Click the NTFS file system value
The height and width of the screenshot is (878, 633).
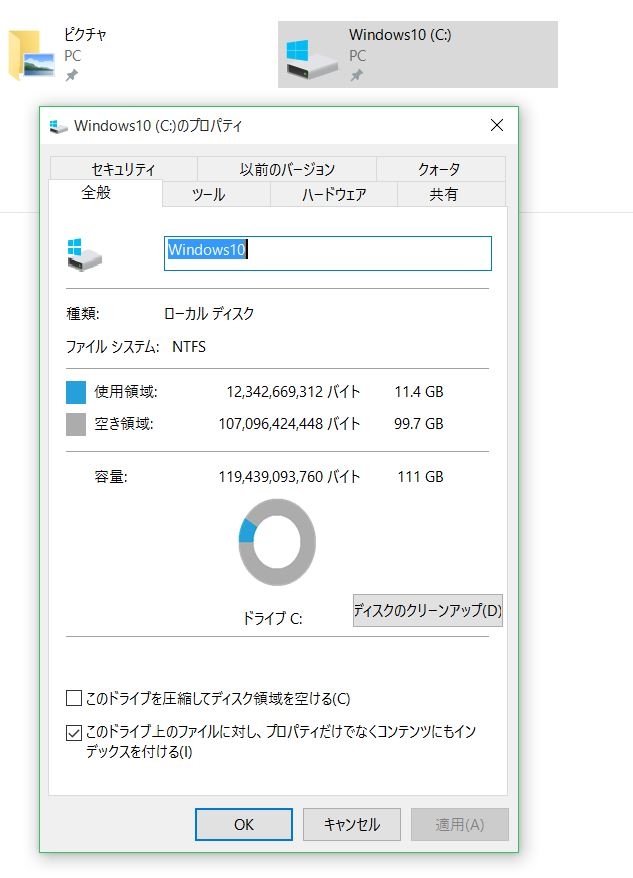point(189,347)
